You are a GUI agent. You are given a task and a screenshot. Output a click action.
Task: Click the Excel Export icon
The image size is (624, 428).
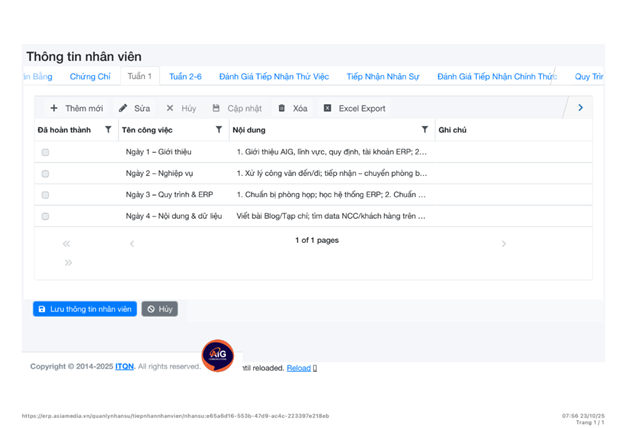click(327, 108)
